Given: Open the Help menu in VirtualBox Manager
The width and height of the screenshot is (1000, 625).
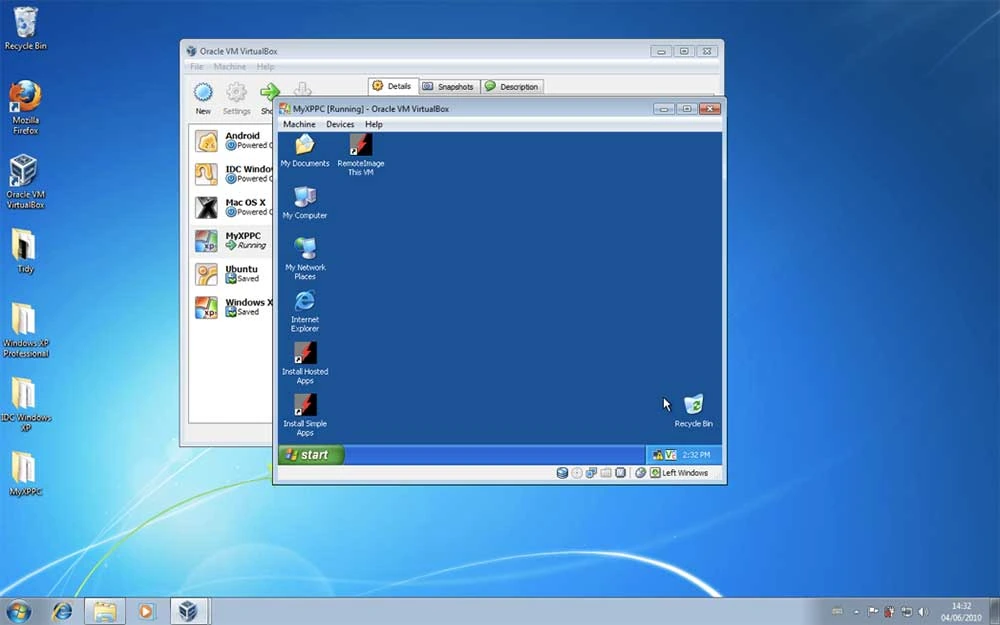Looking at the screenshot, I should (265, 66).
